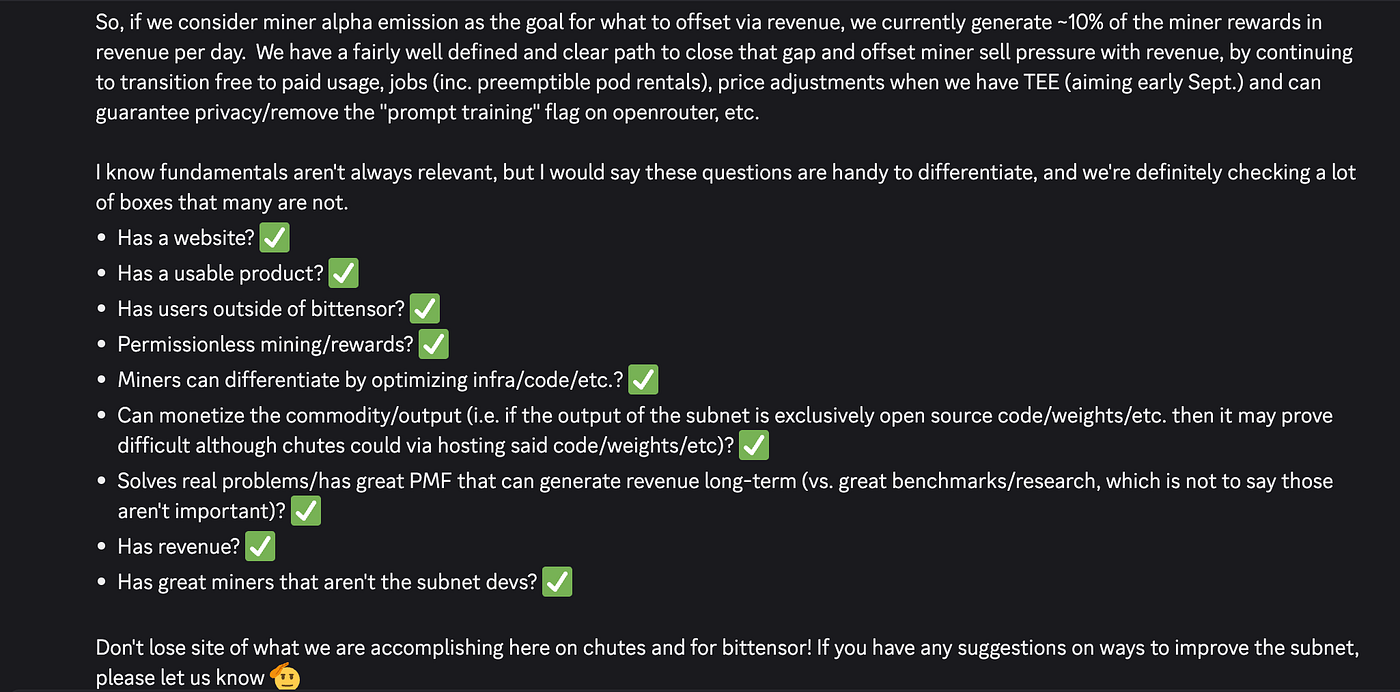1400x692 pixels.
Task: Click the 'Has revenue?' list item text
Action: (x=179, y=546)
